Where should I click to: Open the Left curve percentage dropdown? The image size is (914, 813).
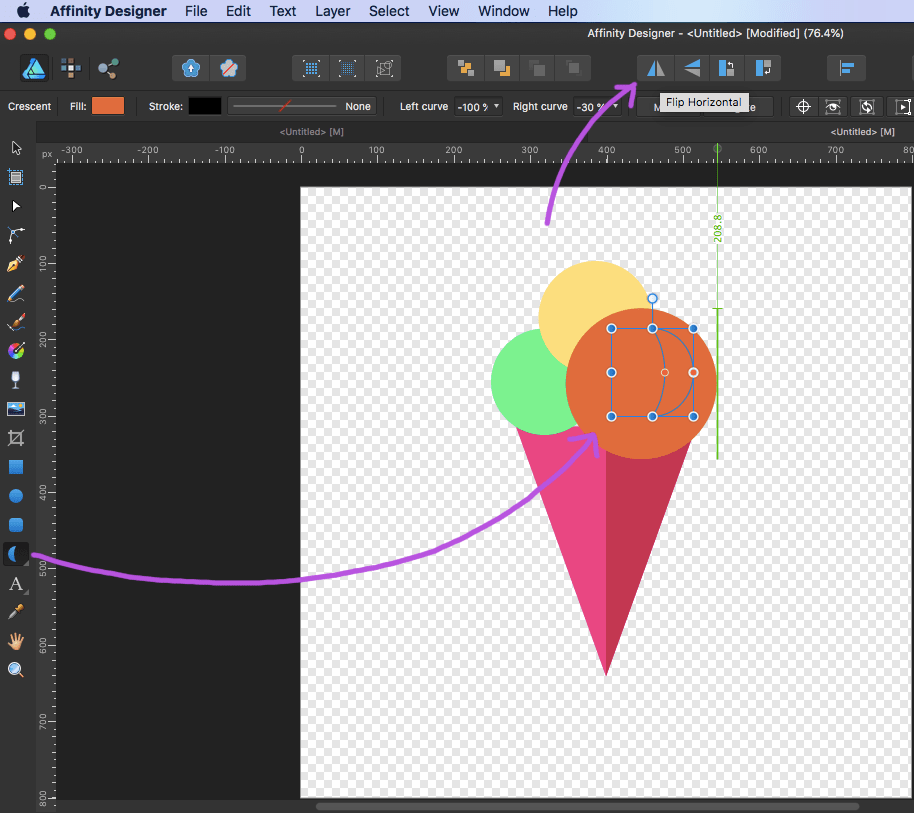tap(497, 107)
